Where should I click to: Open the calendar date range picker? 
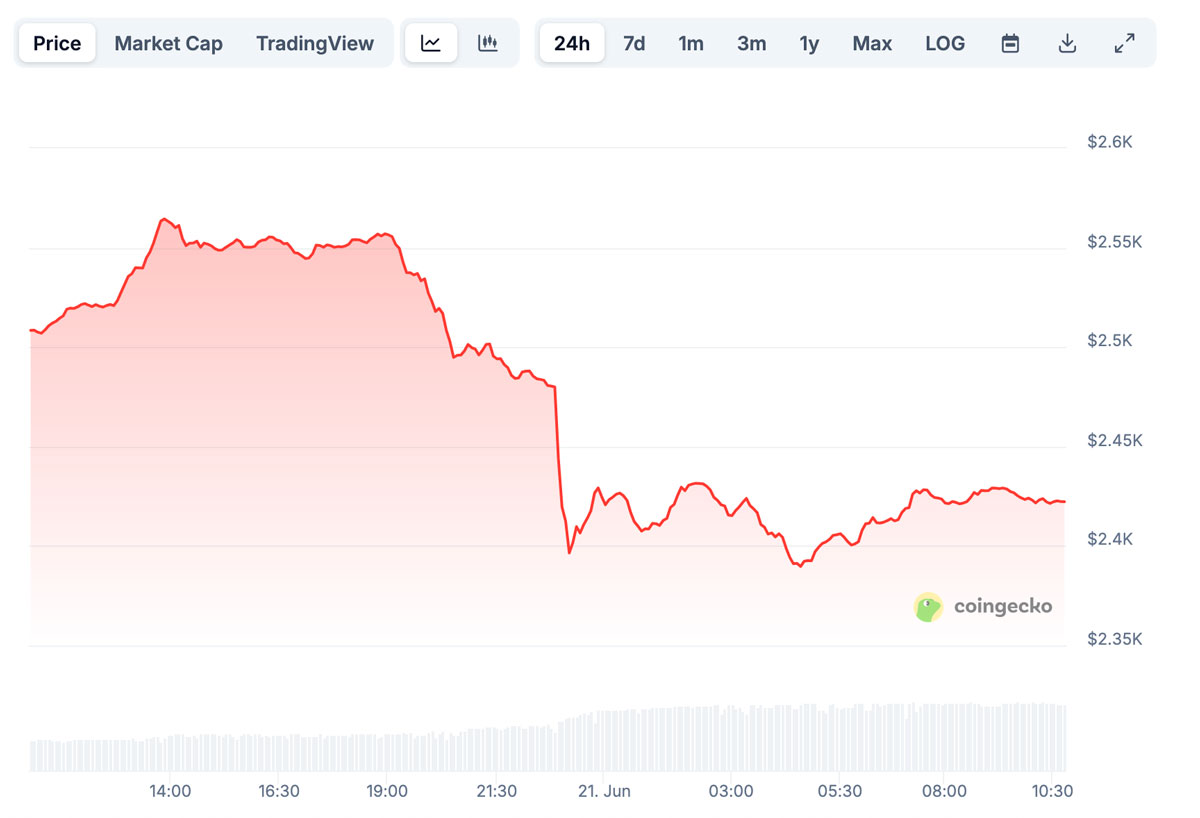pos(1010,43)
